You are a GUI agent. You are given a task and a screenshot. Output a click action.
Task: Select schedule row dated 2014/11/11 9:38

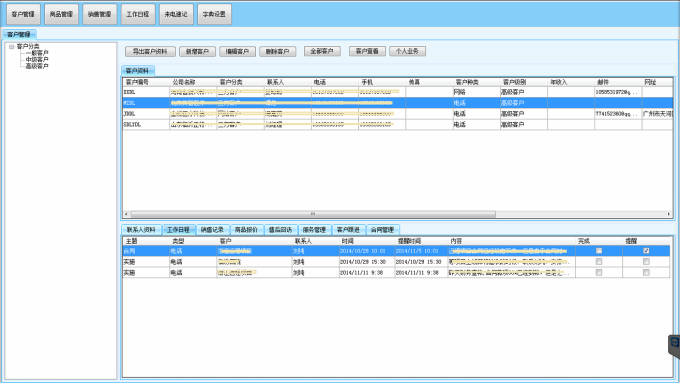coord(396,272)
